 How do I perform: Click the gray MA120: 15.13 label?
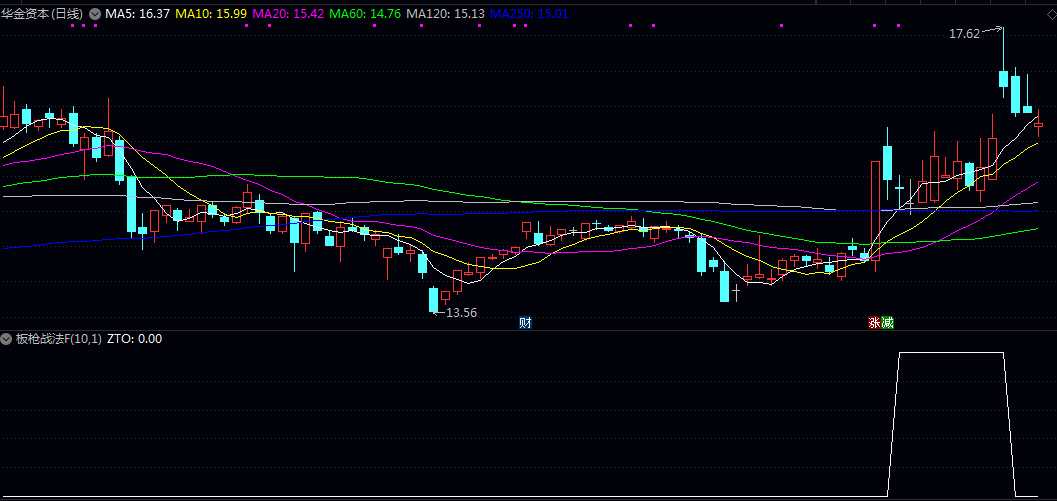[445, 13]
